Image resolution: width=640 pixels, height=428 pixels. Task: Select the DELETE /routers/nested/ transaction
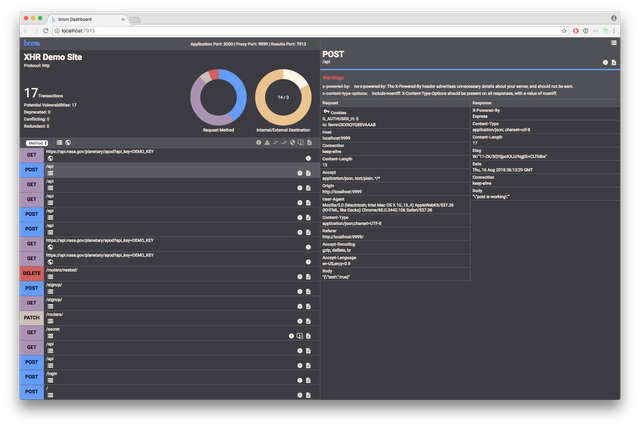point(170,273)
